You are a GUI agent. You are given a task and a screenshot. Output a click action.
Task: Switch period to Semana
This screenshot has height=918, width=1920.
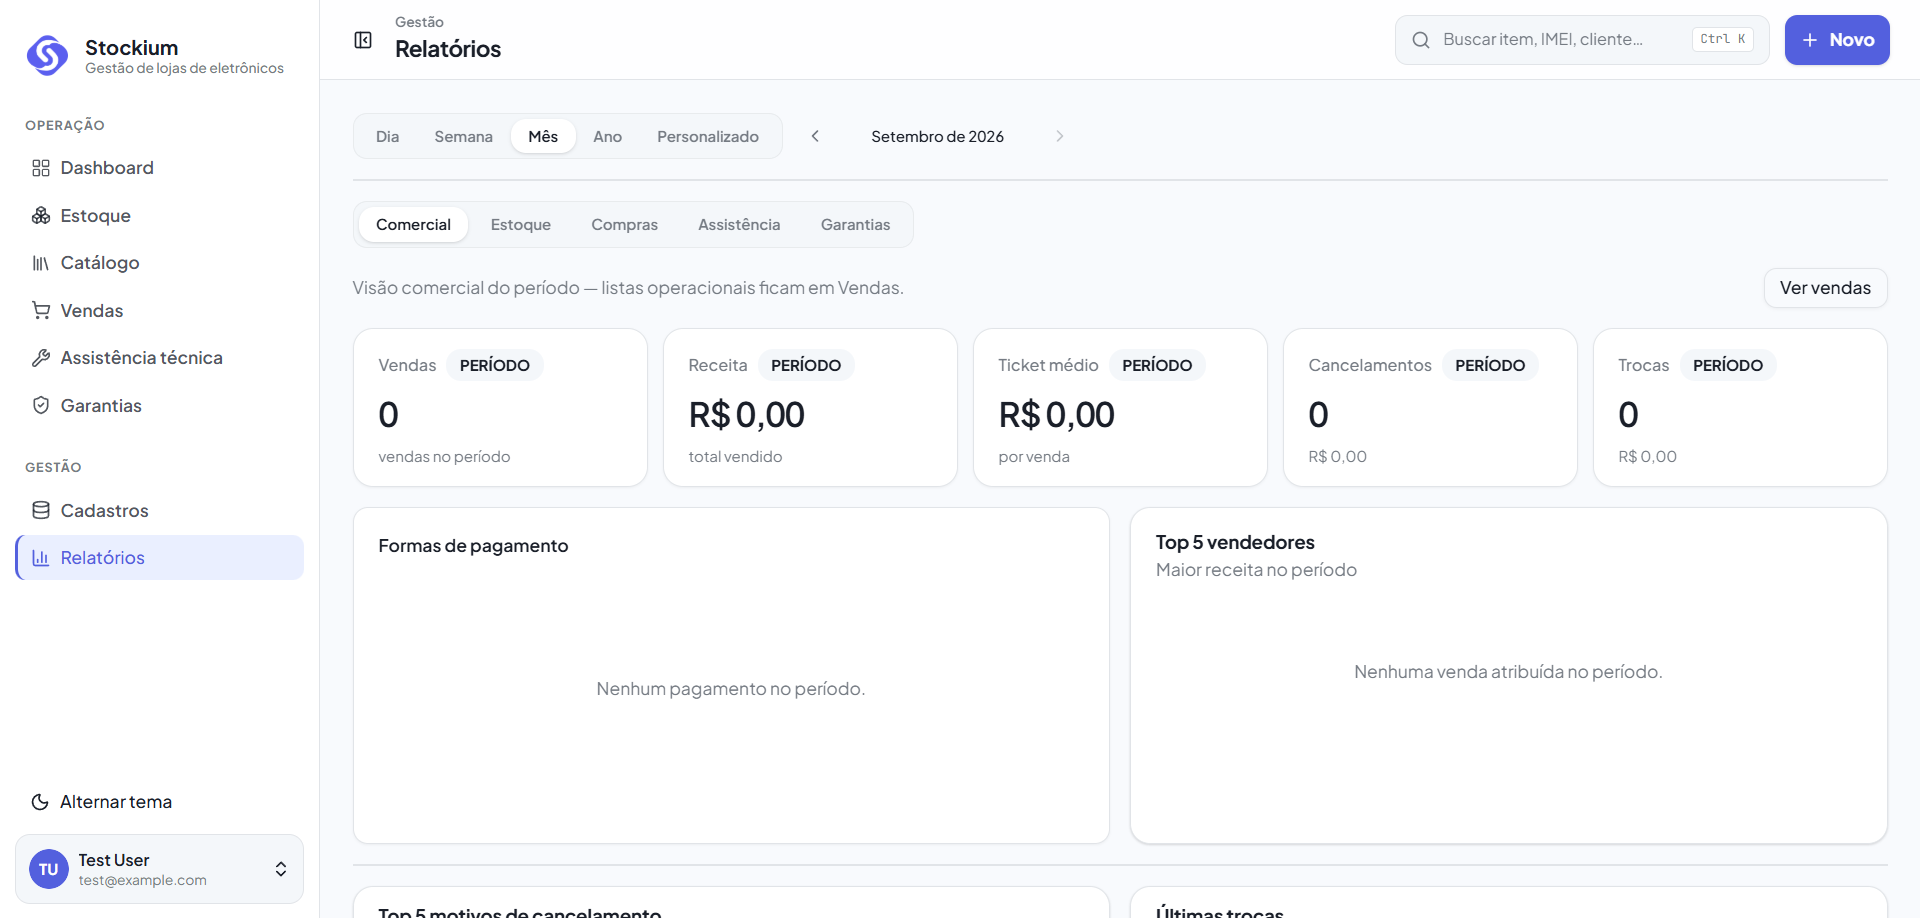(x=463, y=137)
